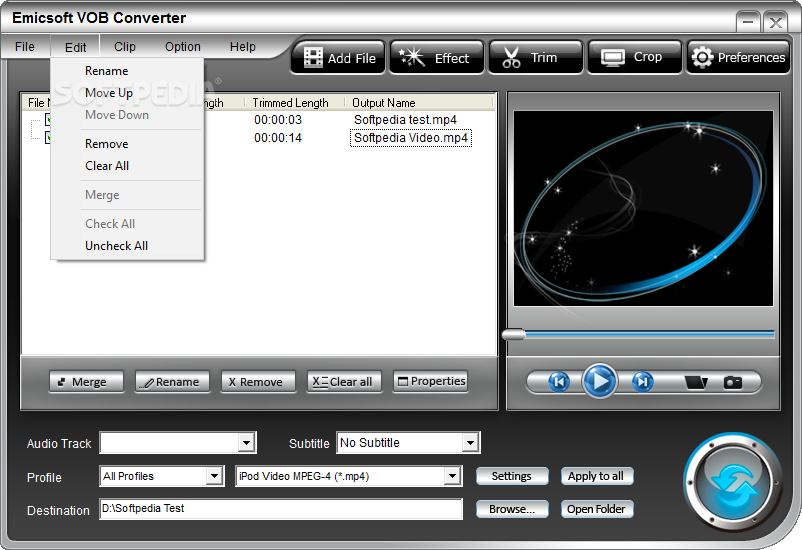Click the X Remove button
The image size is (802, 550).
click(258, 382)
